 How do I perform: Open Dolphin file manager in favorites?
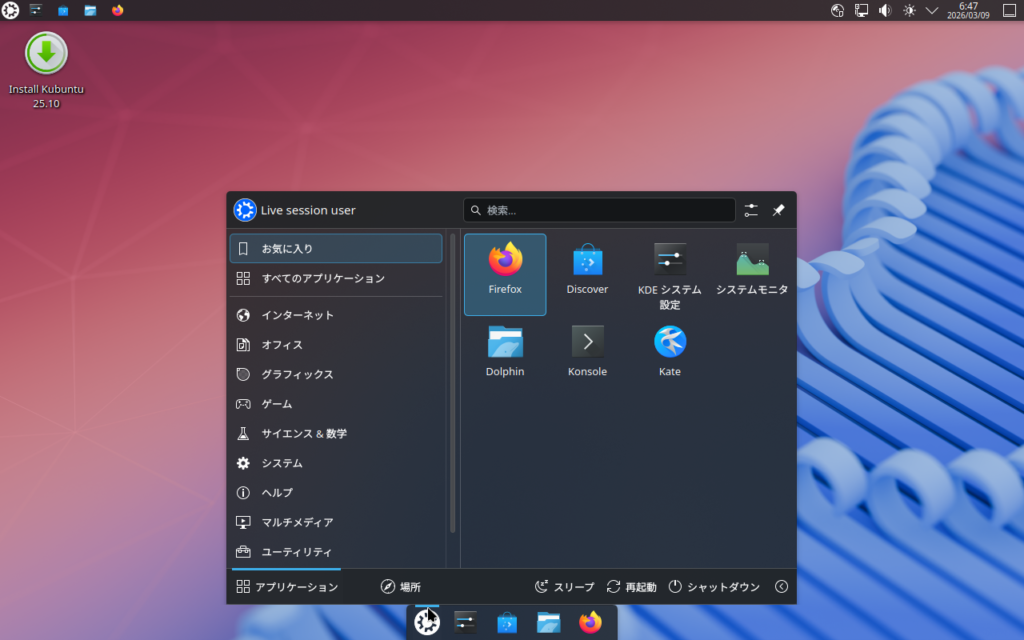tap(505, 354)
